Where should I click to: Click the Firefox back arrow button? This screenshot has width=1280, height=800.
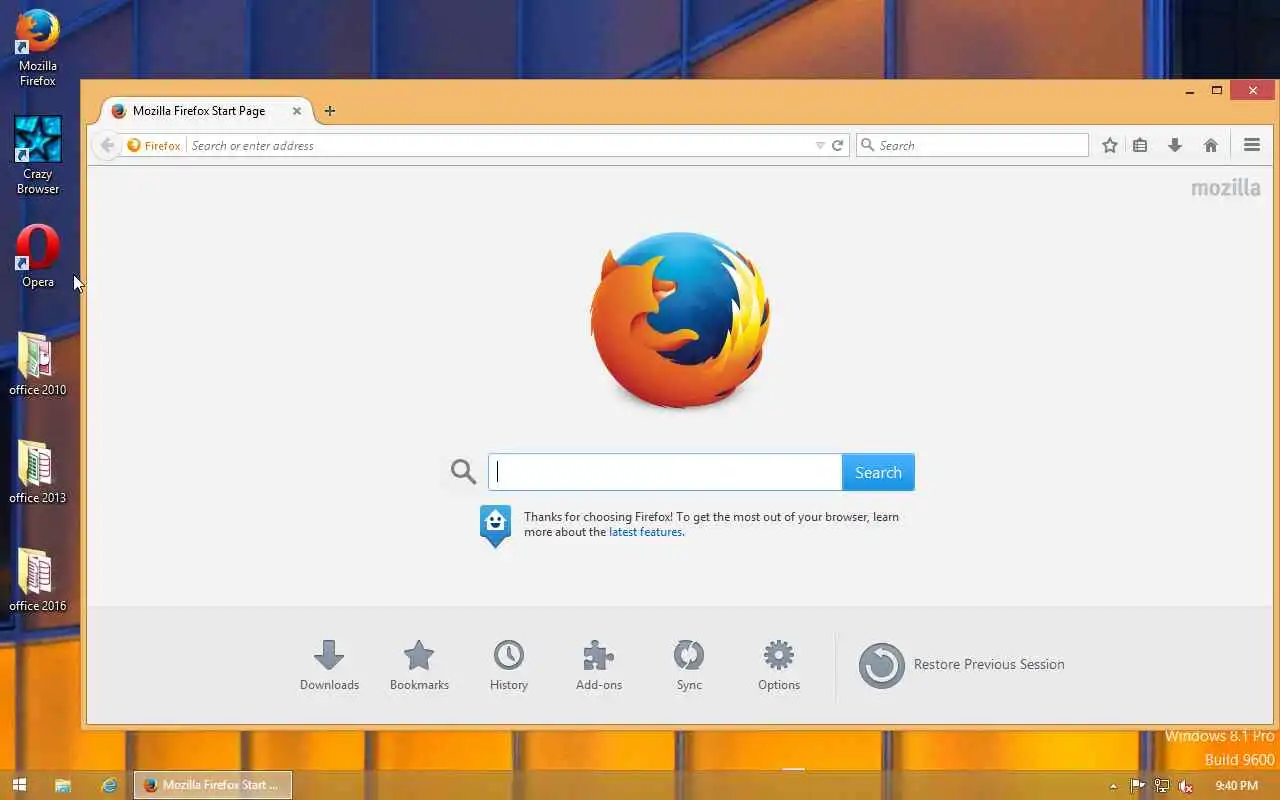pos(107,145)
